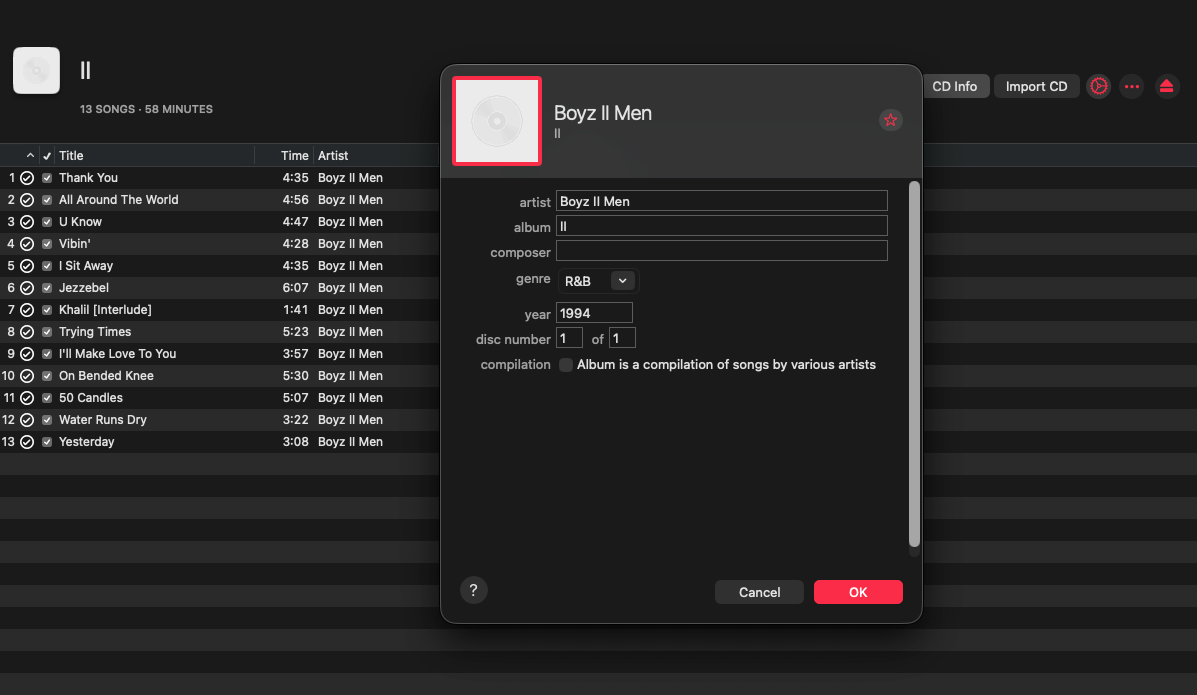1197x695 pixels.
Task: Click the eject CD icon
Action: point(1166,86)
